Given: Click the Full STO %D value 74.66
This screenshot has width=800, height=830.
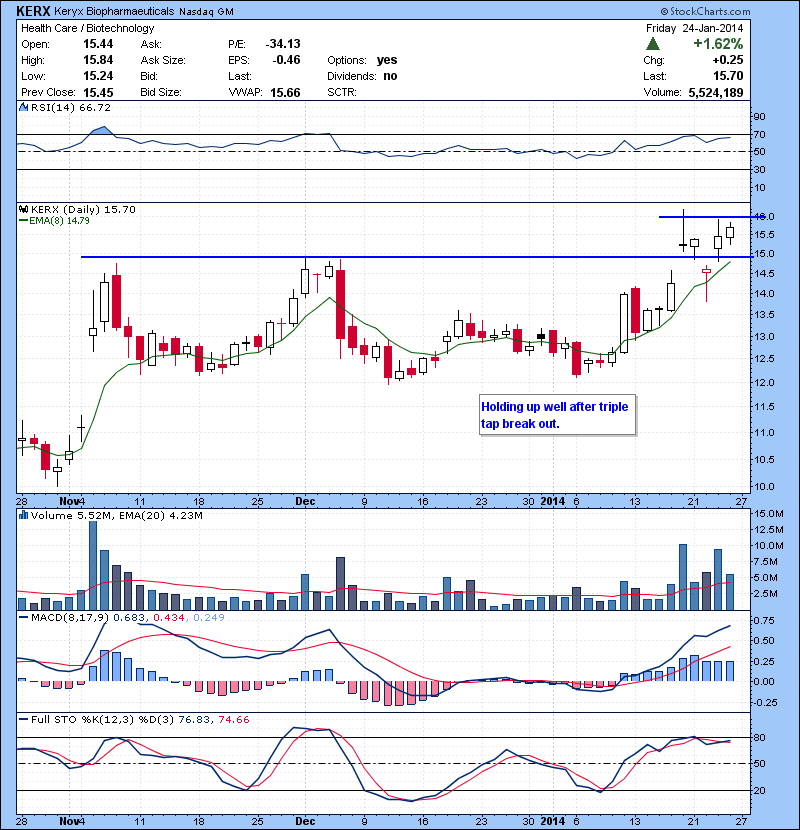Looking at the screenshot, I should point(233,719).
